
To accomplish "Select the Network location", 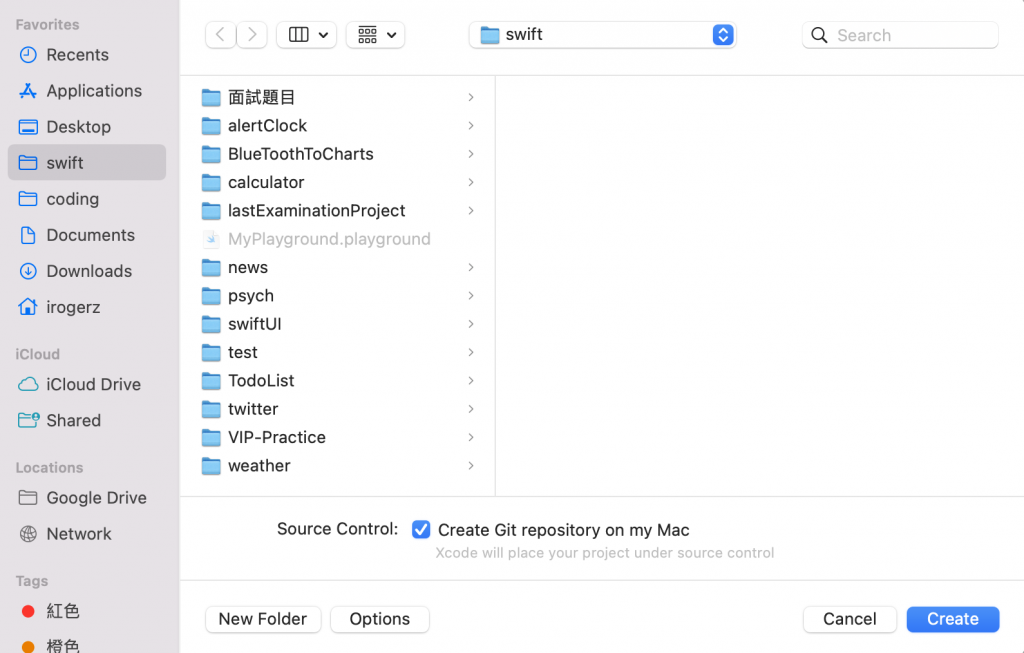I will click(78, 534).
